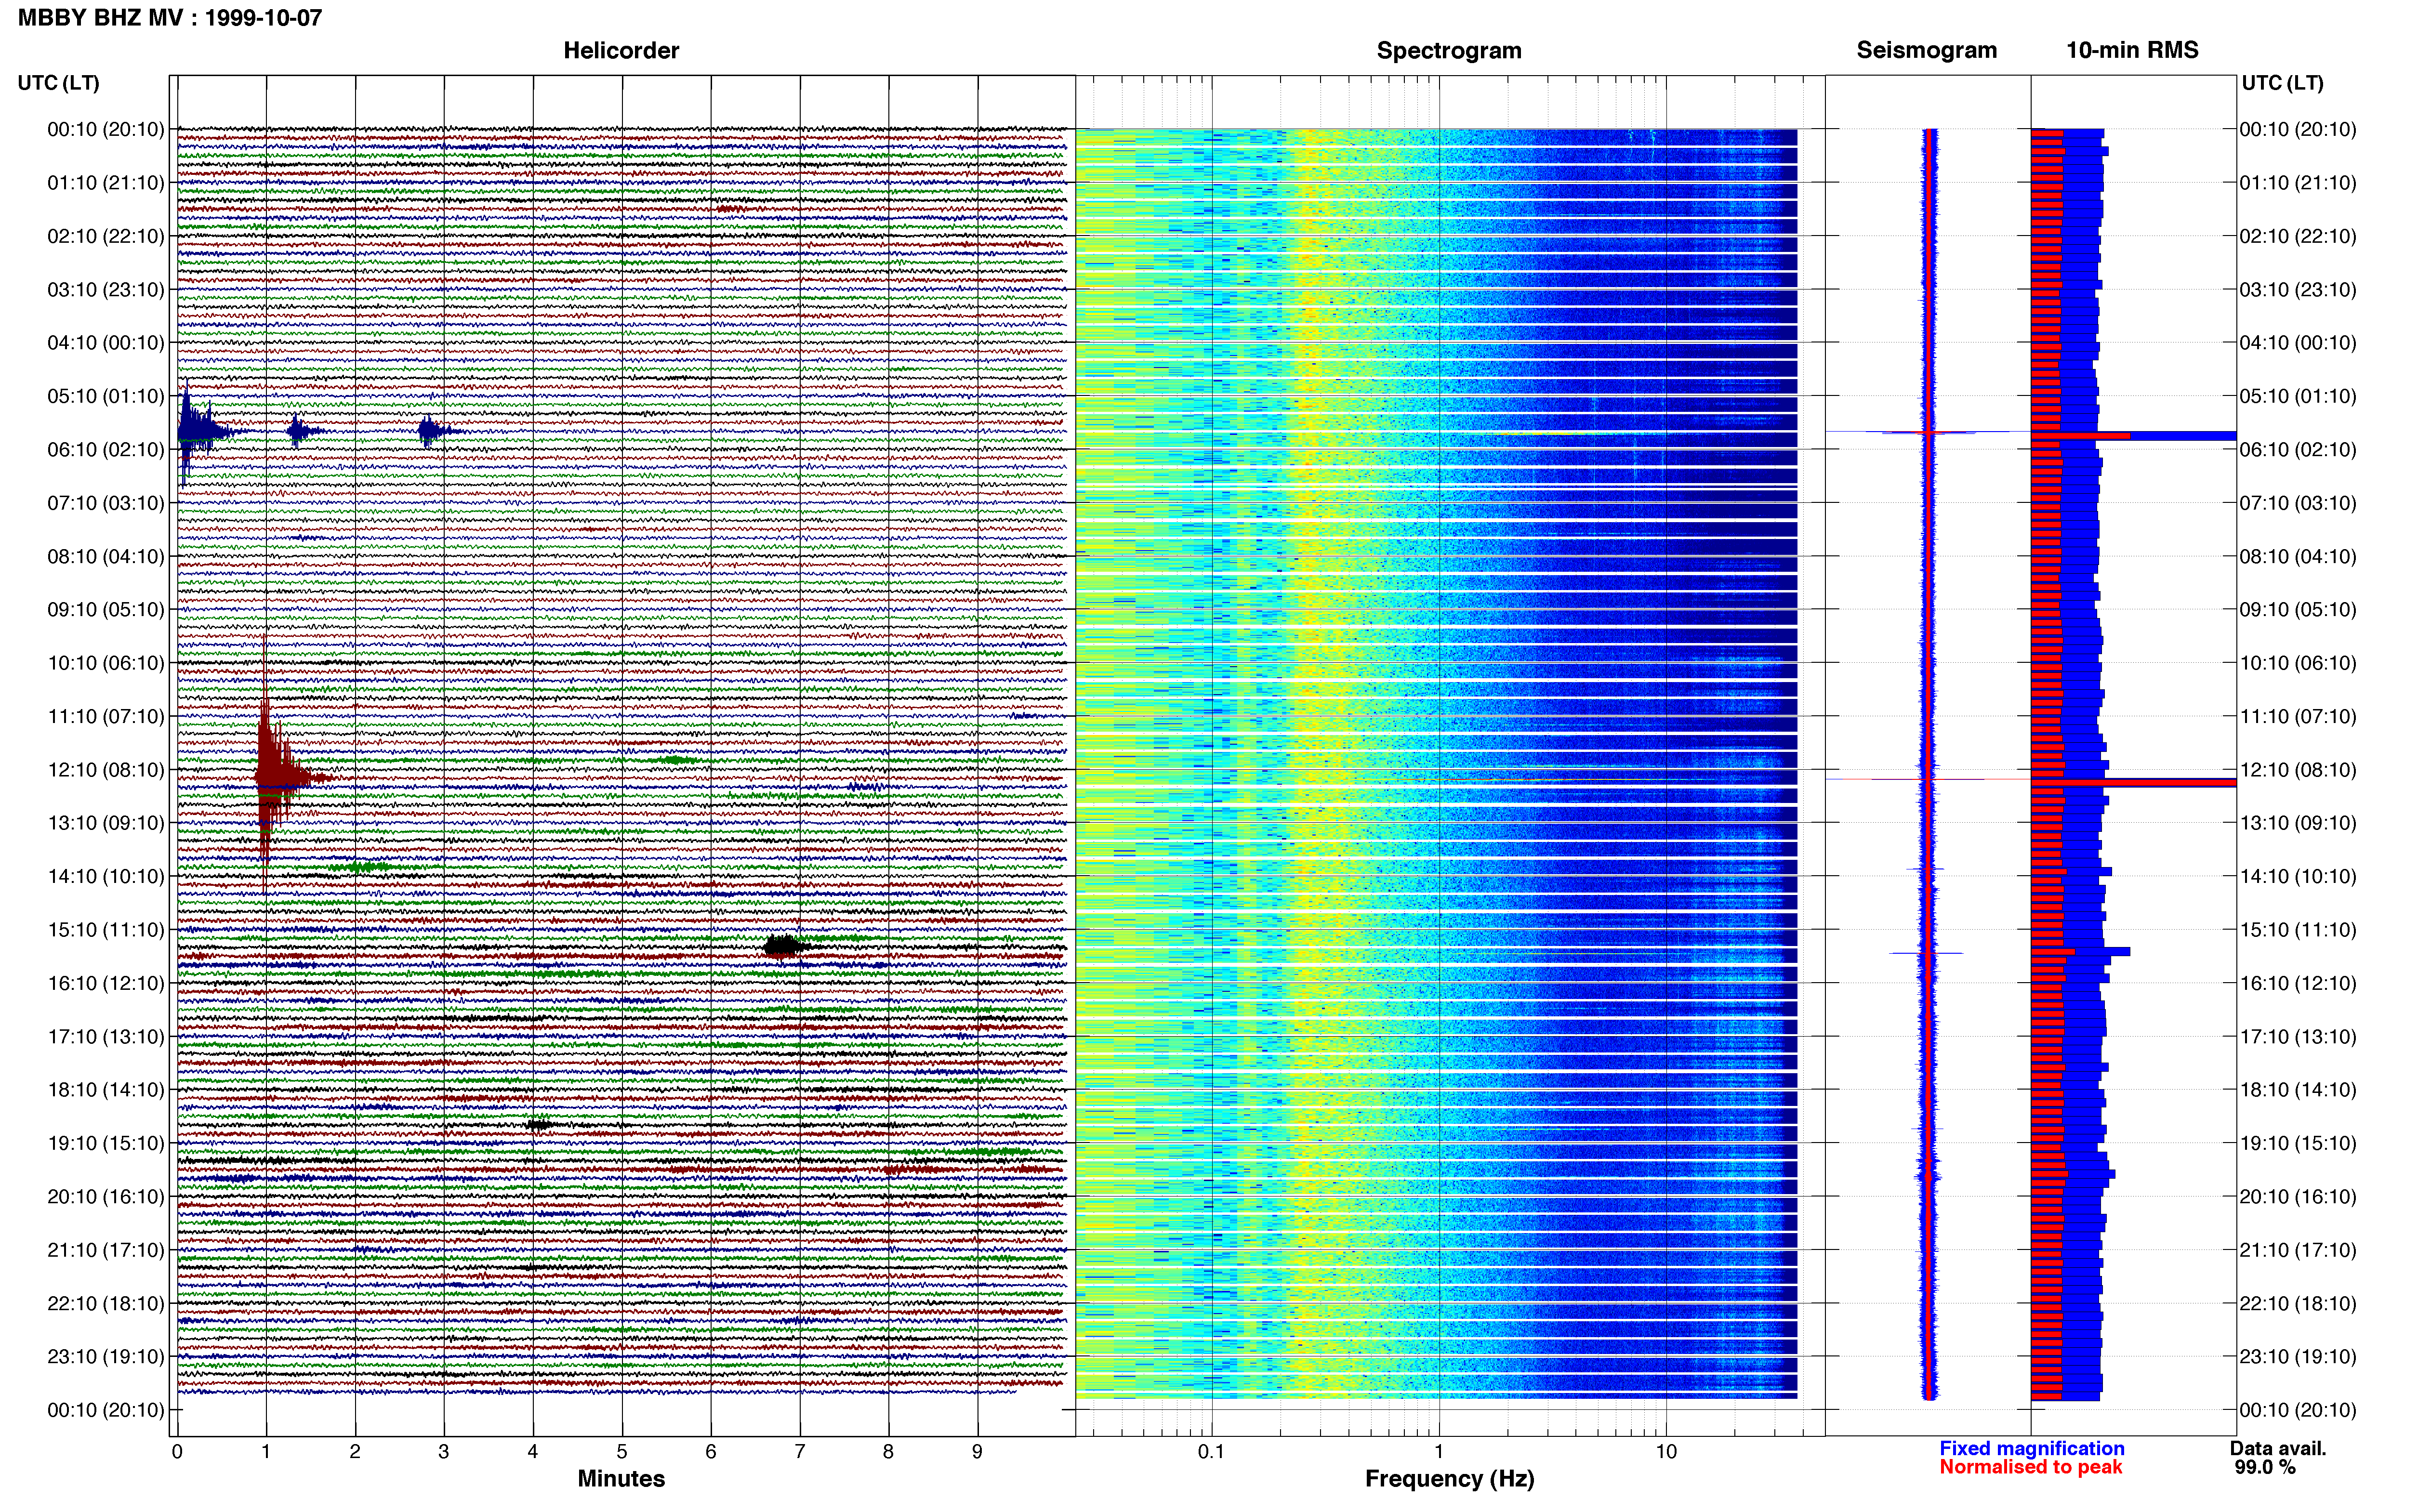Click the left '23:10 (19:10)' time label
This screenshot has width=2418, height=1512.
click(x=106, y=1356)
